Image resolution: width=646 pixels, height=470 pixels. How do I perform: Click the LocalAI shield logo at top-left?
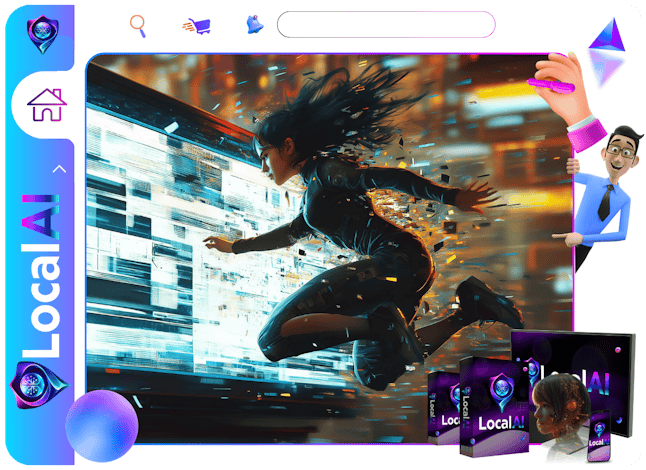[x=42, y=32]
